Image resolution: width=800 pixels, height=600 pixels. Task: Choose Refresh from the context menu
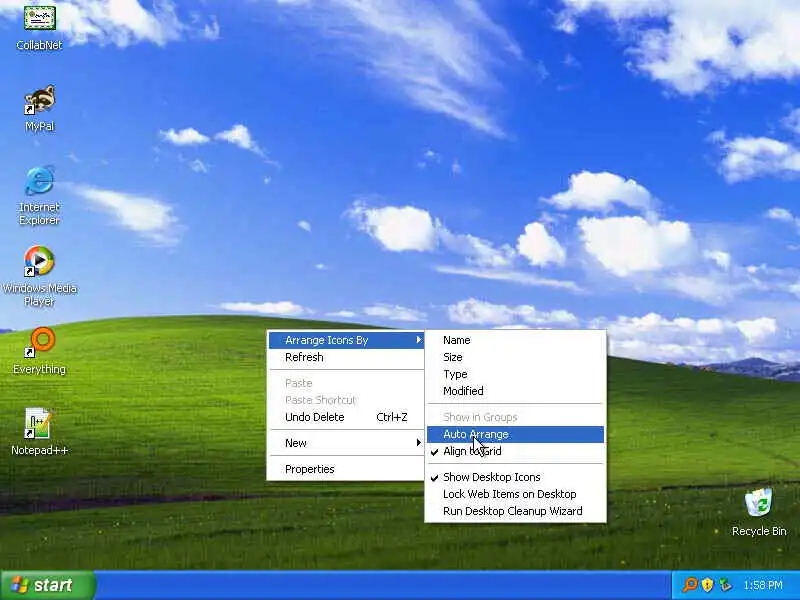346,357
